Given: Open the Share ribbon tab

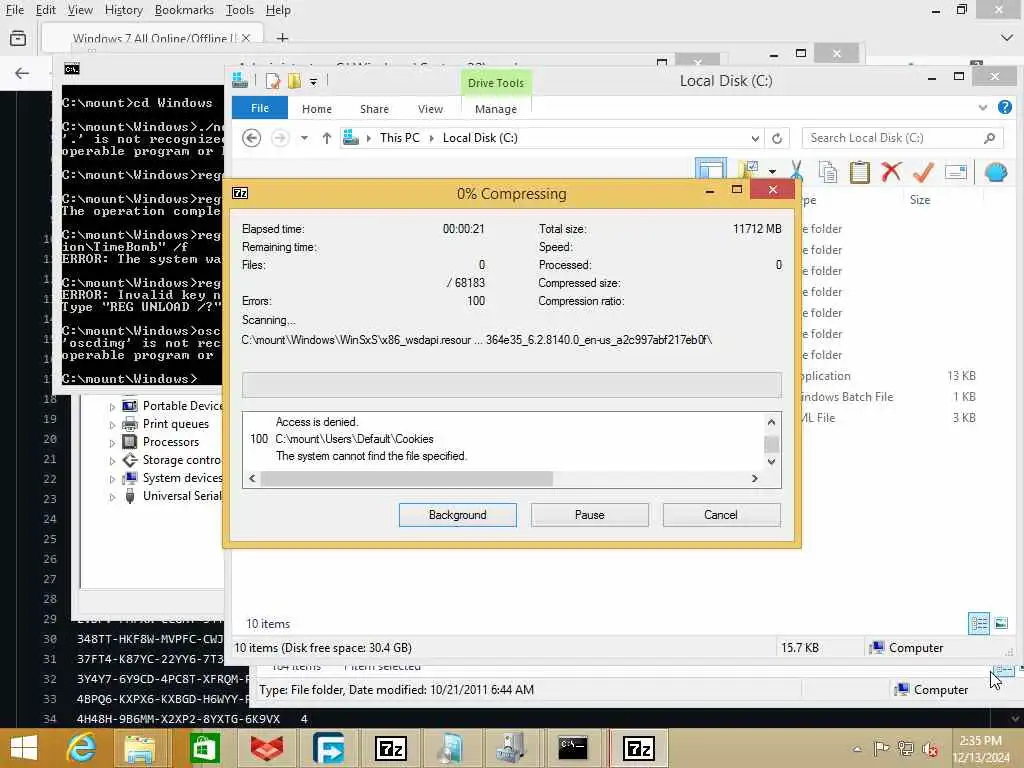Looking at the screenshot, I should point(374,108).
